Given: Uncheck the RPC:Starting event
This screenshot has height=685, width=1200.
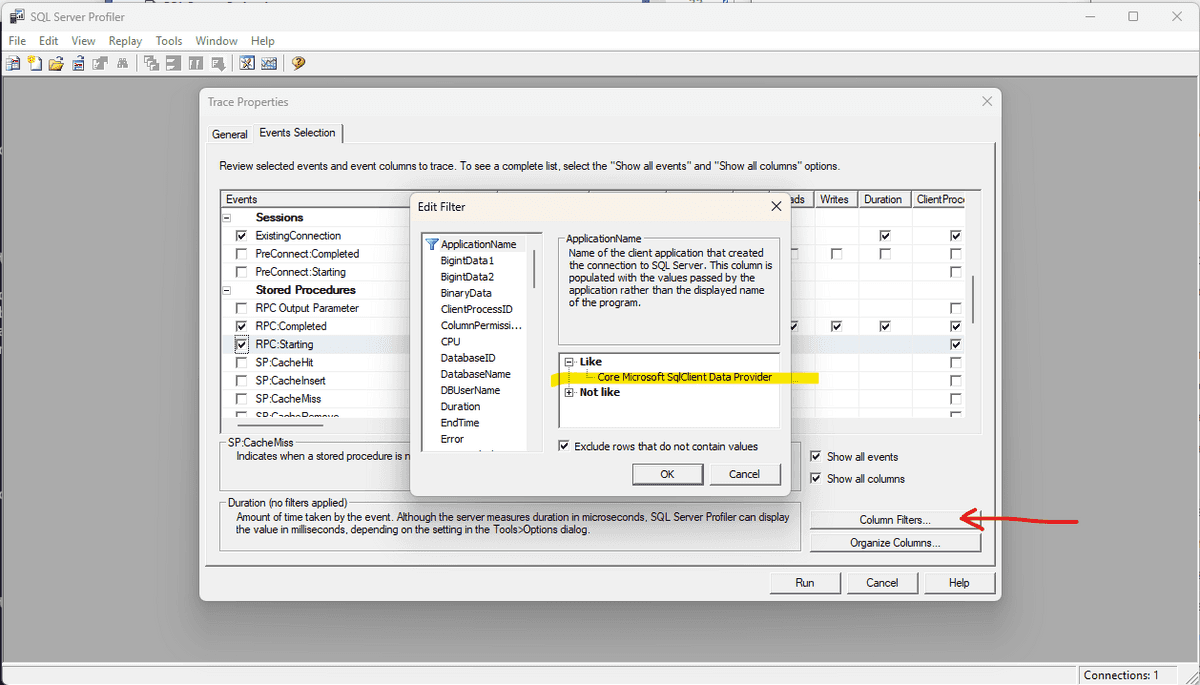Looking at the screenshot, I should [x=239, y=343].
